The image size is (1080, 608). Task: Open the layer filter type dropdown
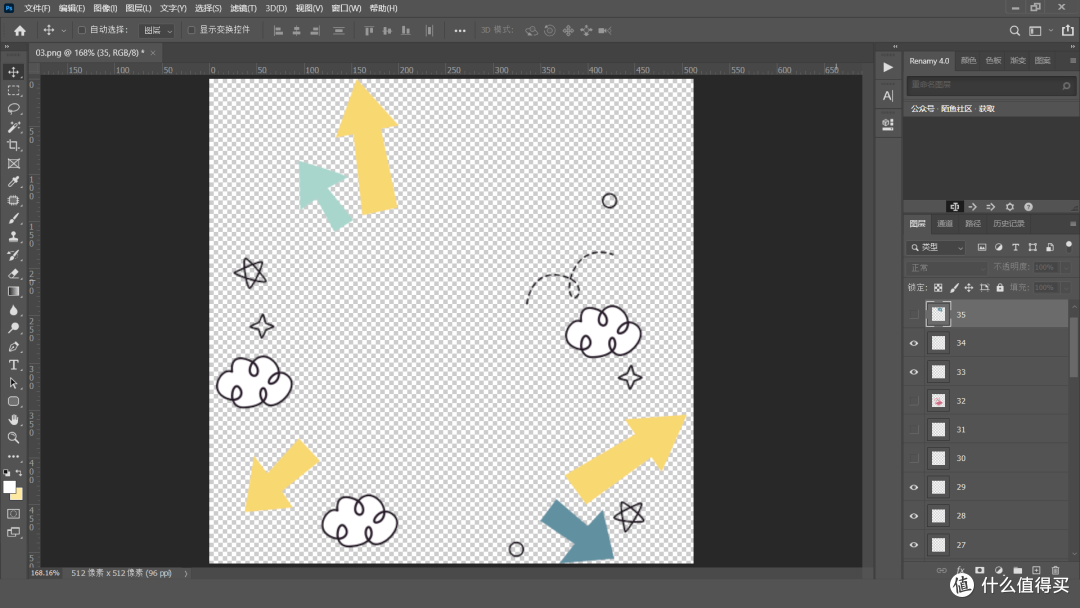pos(937,247)
